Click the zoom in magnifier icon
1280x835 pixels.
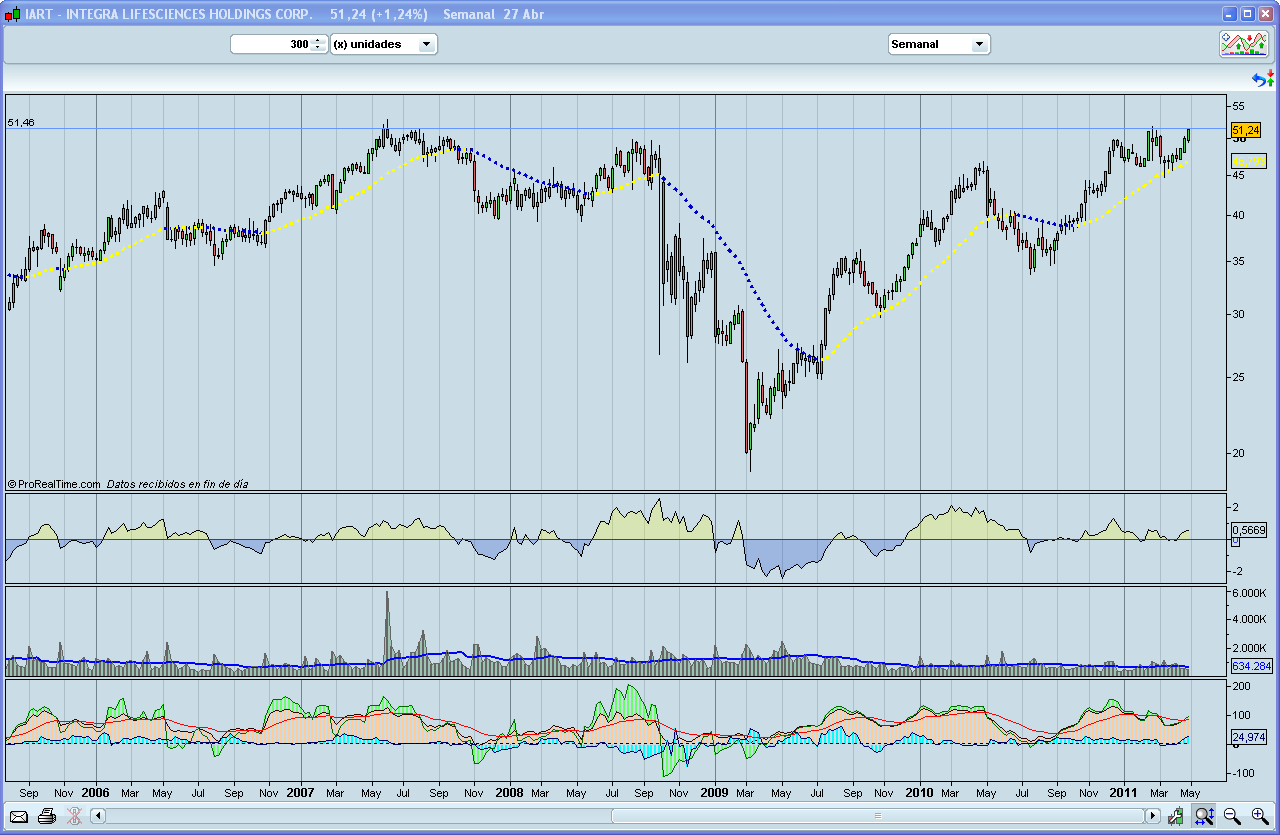(1259, 816)
